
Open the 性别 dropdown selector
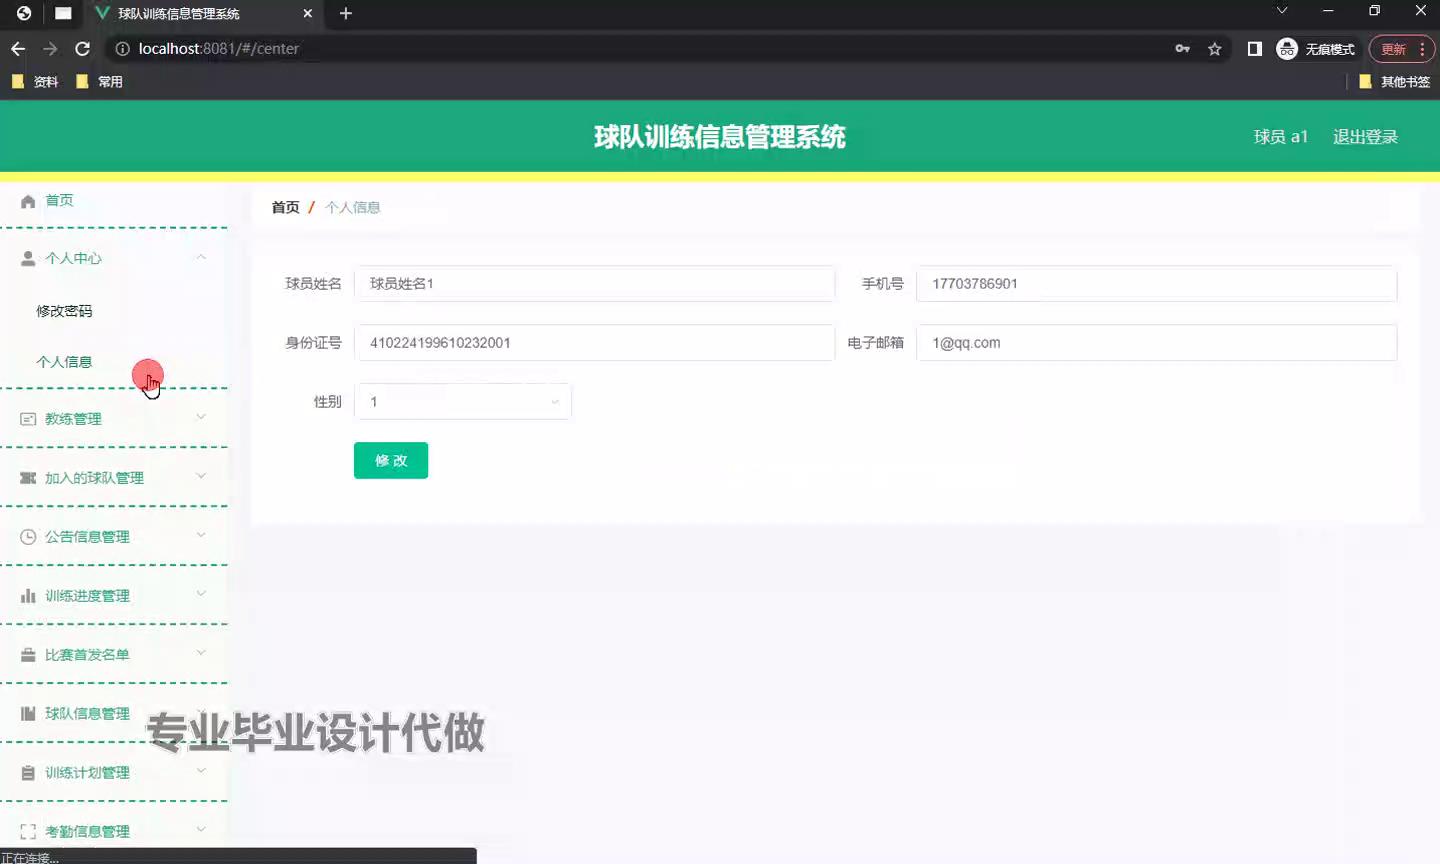point(462,402)
